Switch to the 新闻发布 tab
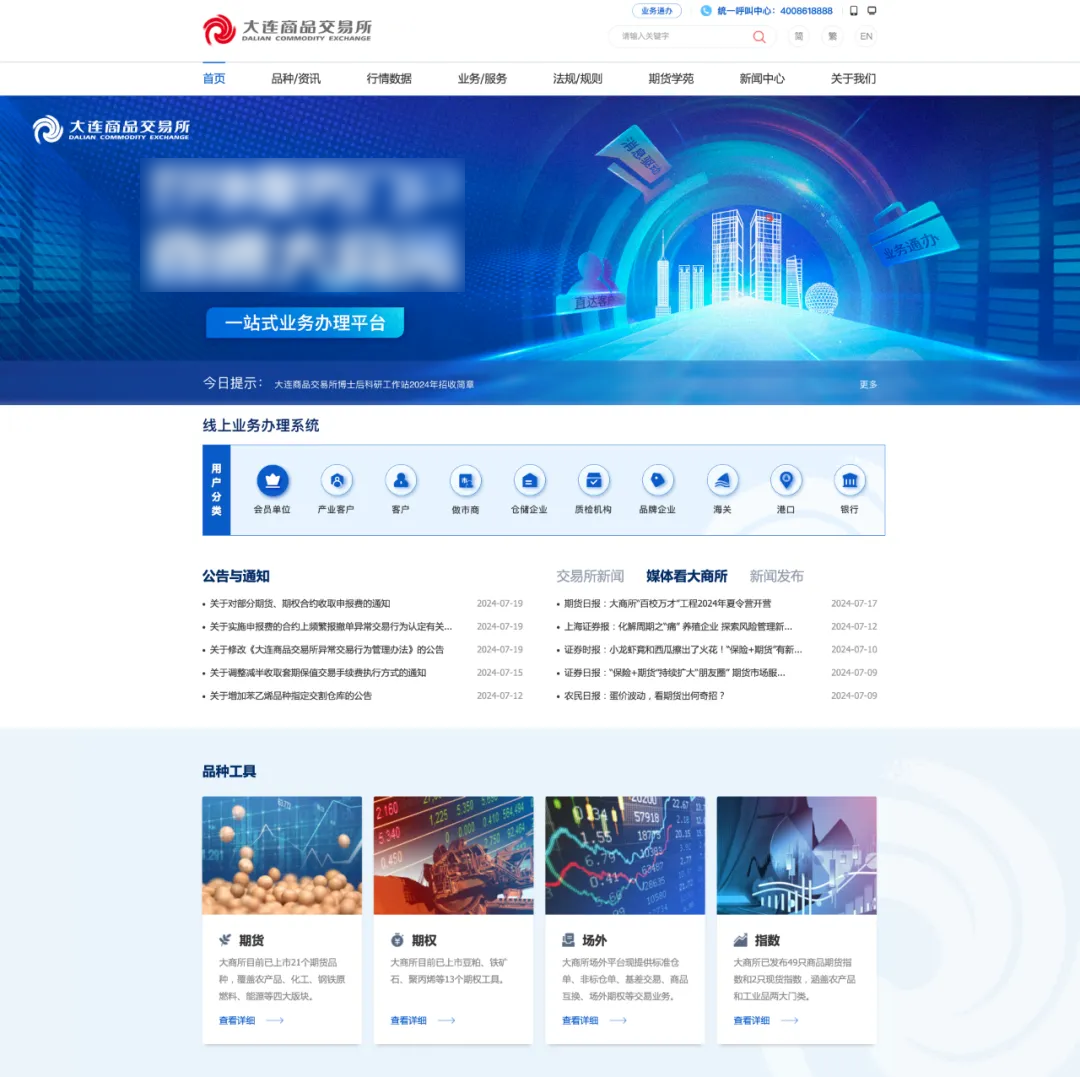The height and width of the screenshot is (1077, 1080). (x=776, y=577)
